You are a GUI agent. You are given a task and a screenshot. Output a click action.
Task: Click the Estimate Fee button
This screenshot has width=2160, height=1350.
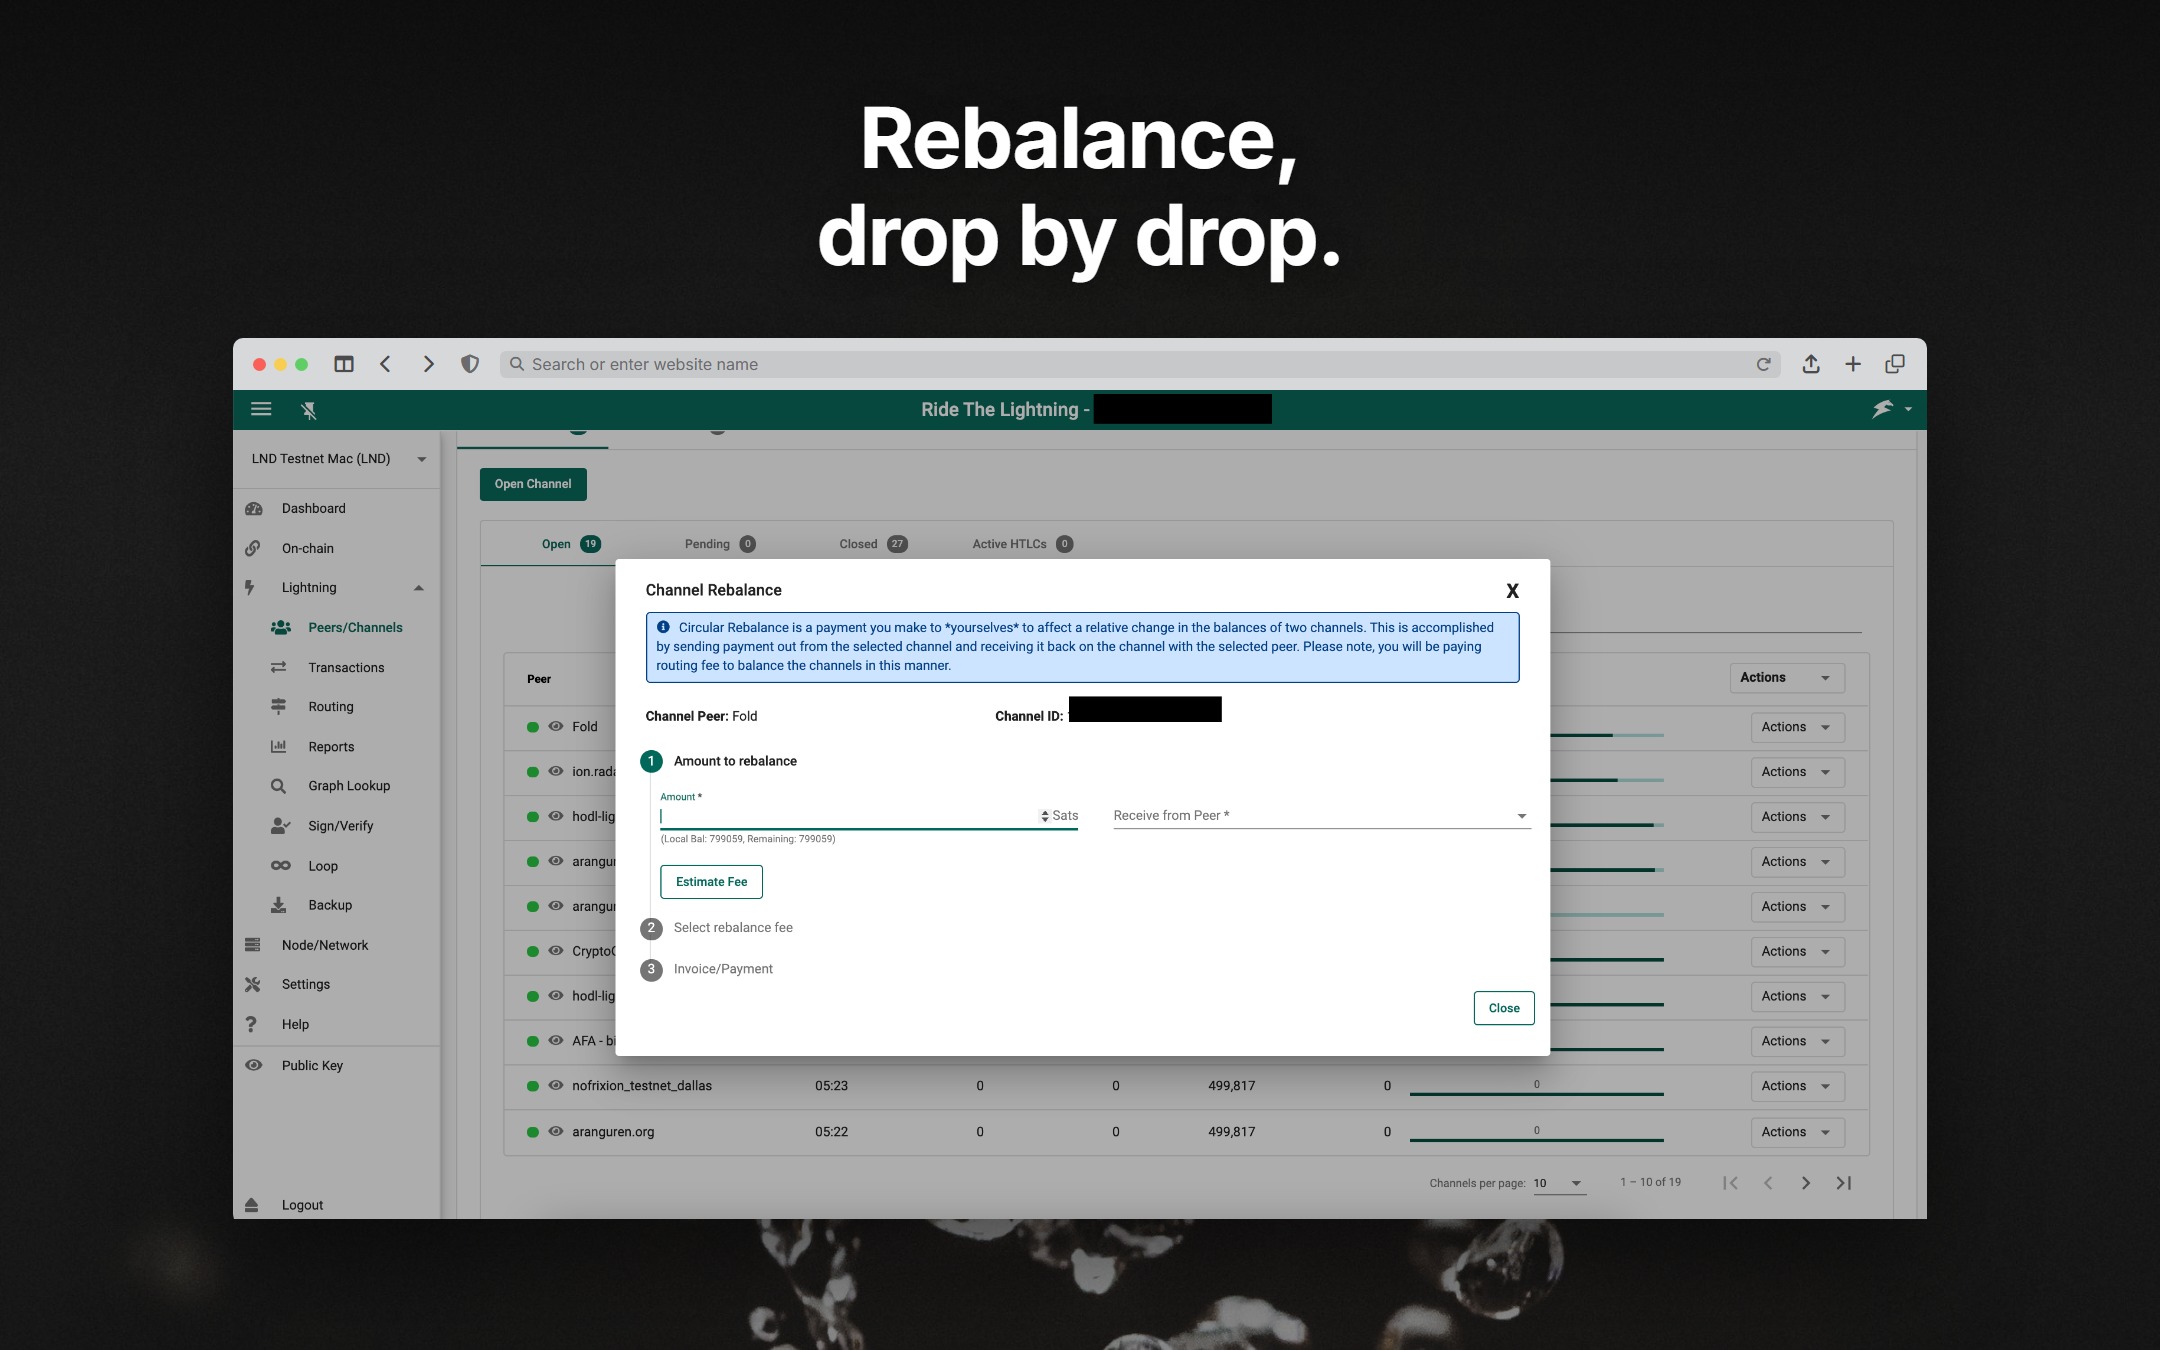pyautogui.click(x=711, y=882)
